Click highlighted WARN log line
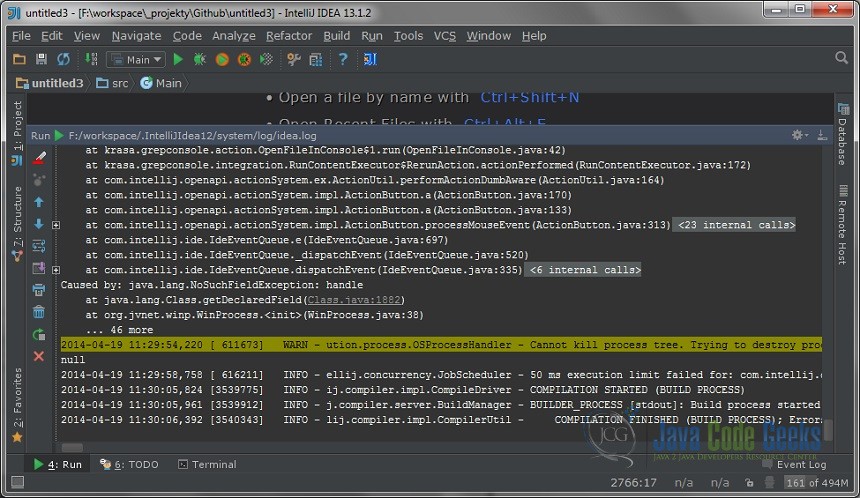 [x=441, y=345]
